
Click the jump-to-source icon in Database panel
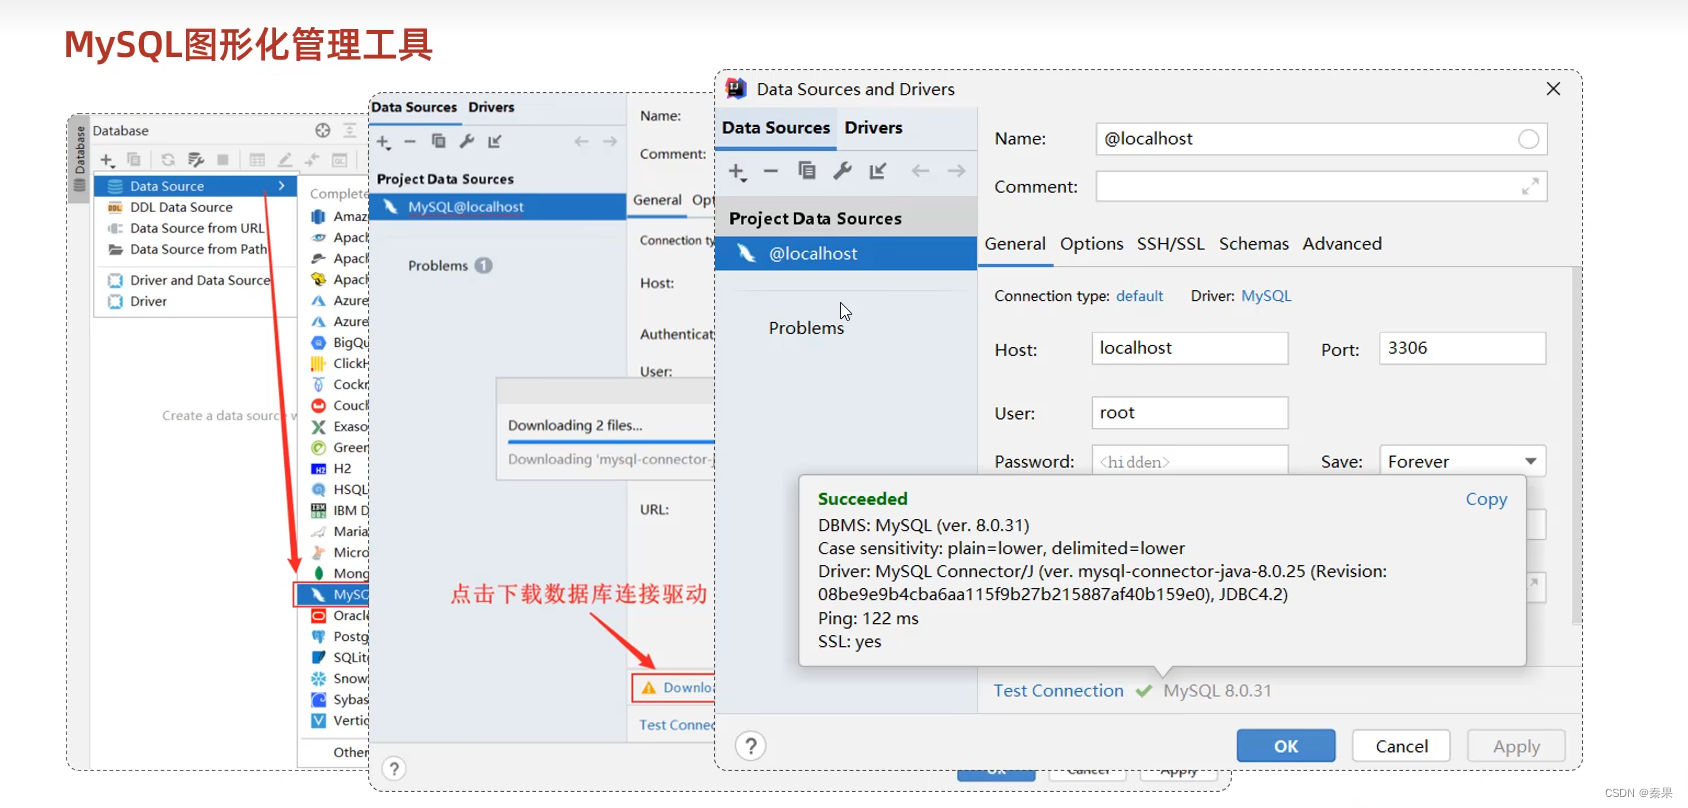tap(312, 159)
